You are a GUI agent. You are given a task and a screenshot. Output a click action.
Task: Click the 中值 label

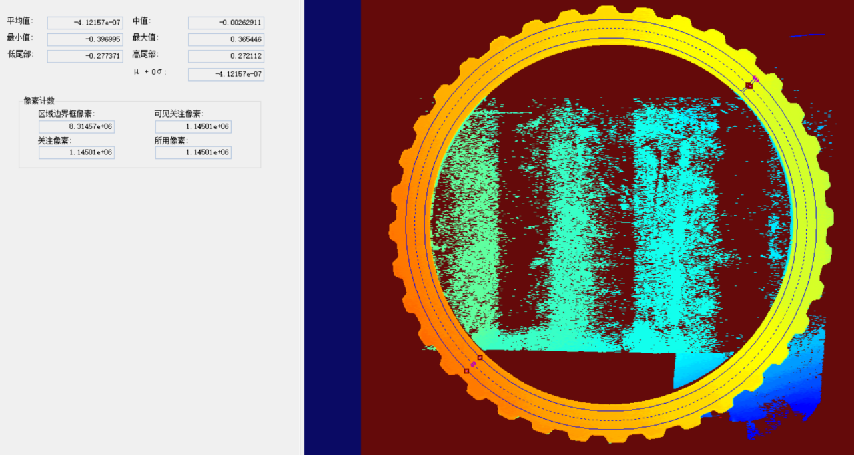[142, 21]
